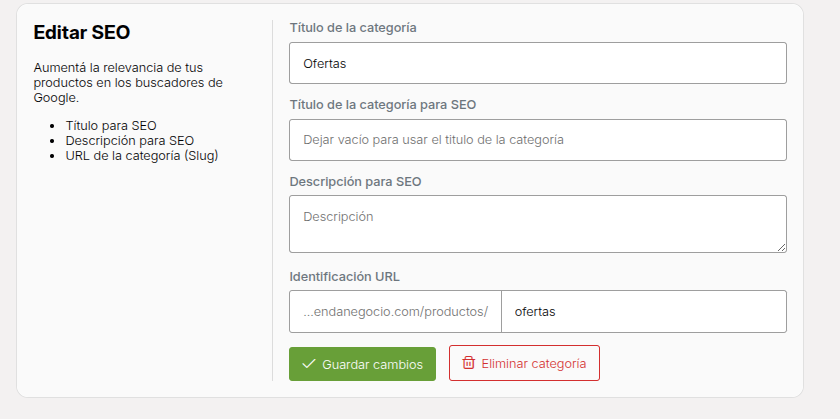Image resolution: width=840 pixels, height=419 pixels.
Task: Focus the Título de la categoría para SEO field
Action: 538,140
